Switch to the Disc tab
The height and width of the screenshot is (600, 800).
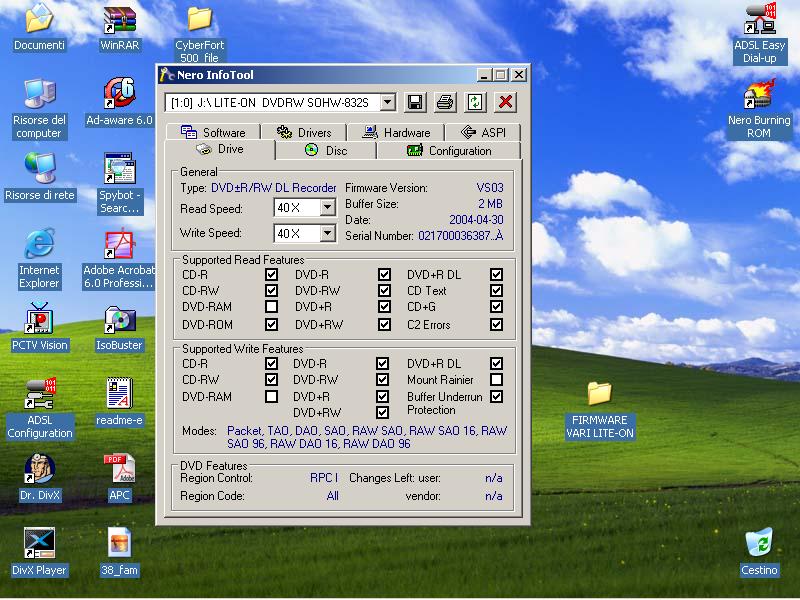pyautogui.click(x=326, y=151)
